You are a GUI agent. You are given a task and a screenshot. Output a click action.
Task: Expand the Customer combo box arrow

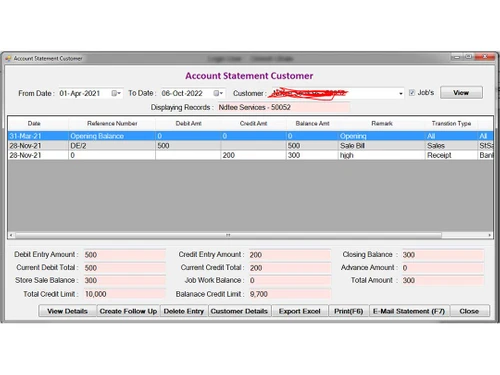click(401, 94)
